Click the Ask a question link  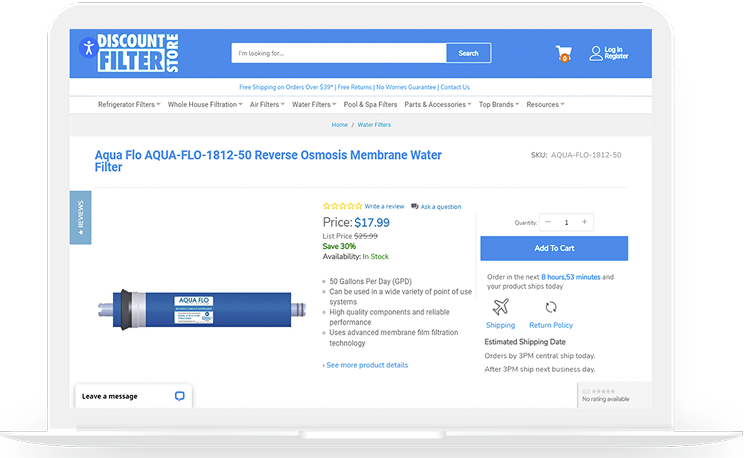[441, 206]
